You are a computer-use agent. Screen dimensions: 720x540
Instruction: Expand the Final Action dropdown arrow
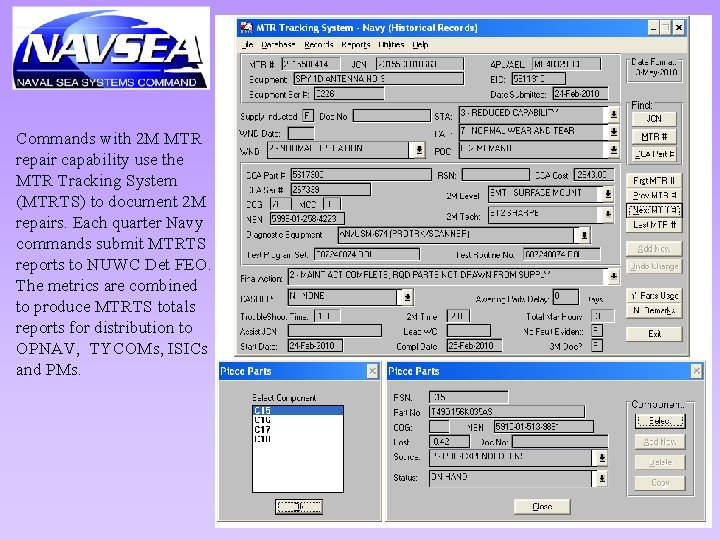pos(613,276)
